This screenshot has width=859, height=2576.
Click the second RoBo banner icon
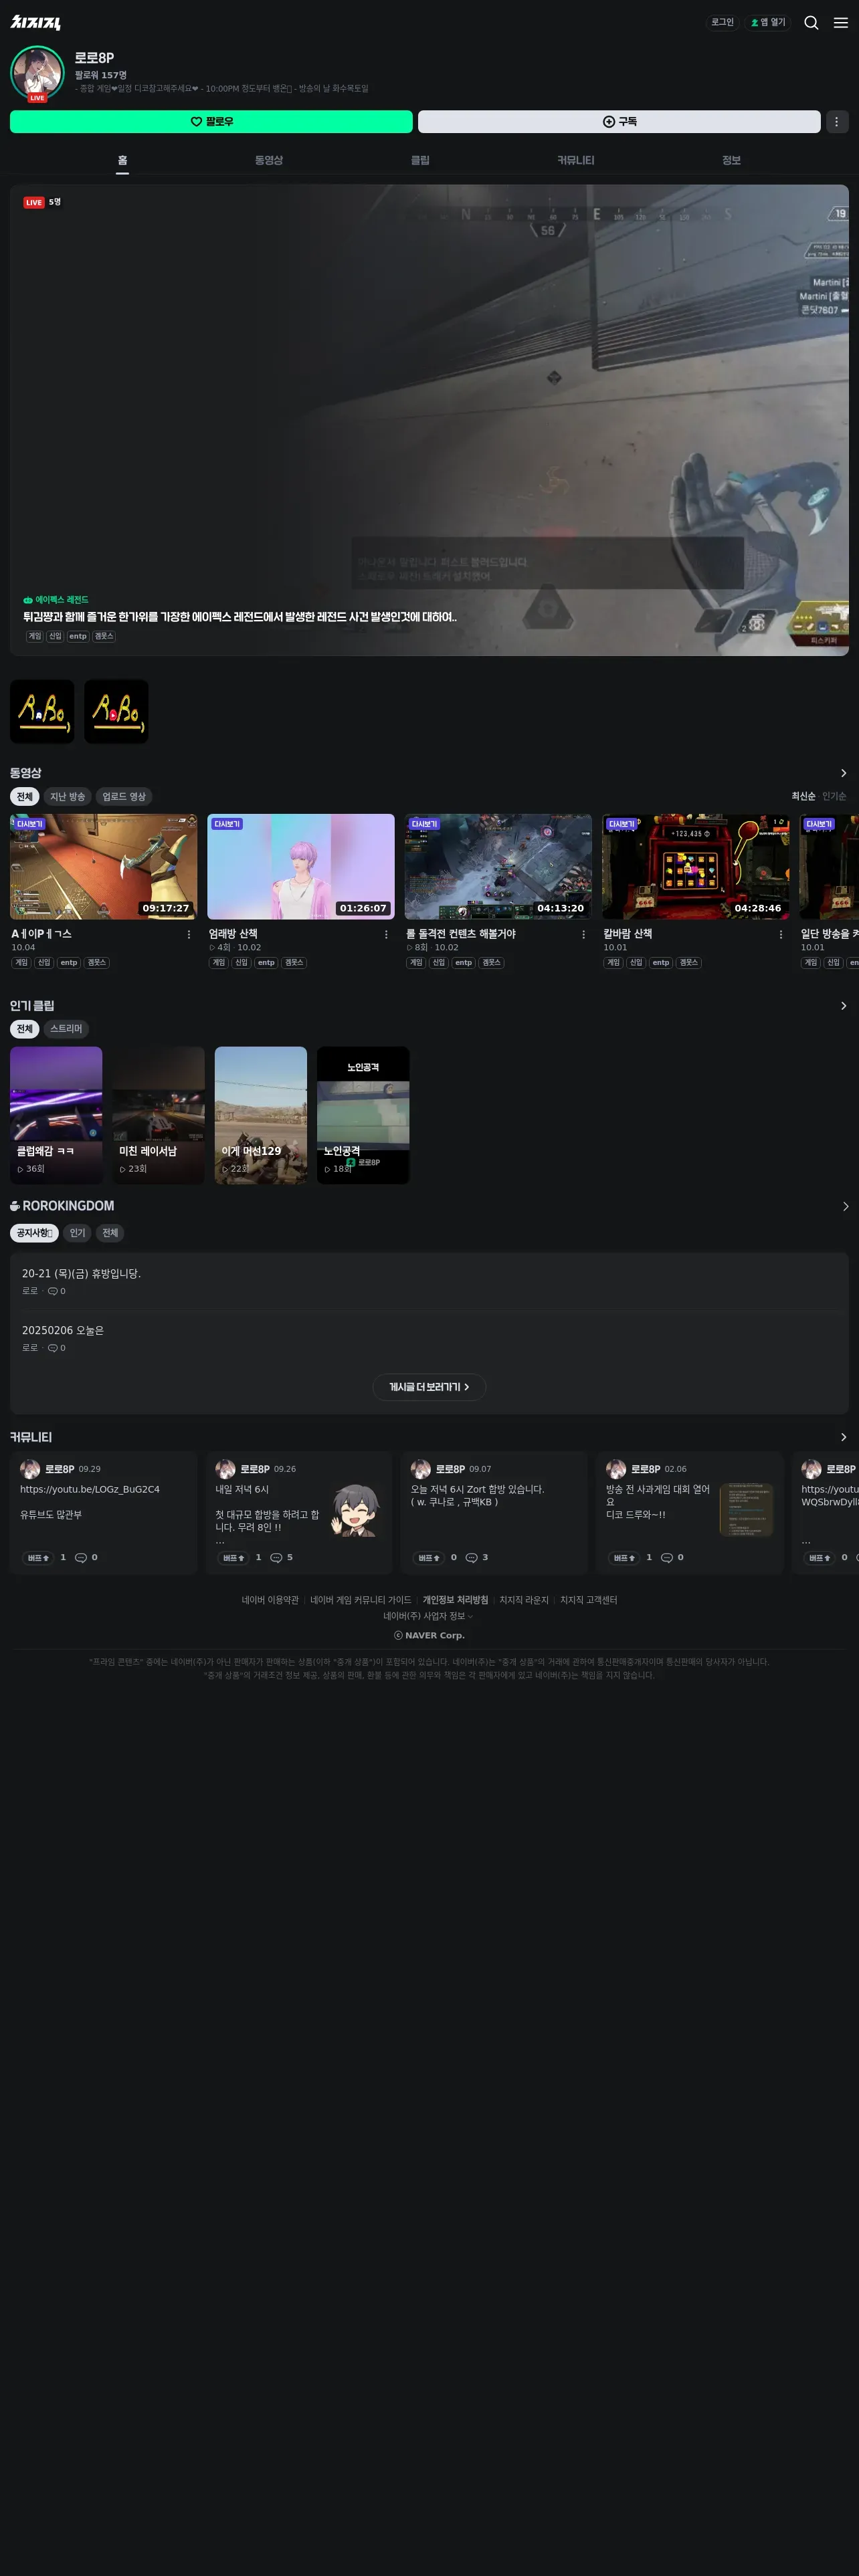[x=116, y=711]
